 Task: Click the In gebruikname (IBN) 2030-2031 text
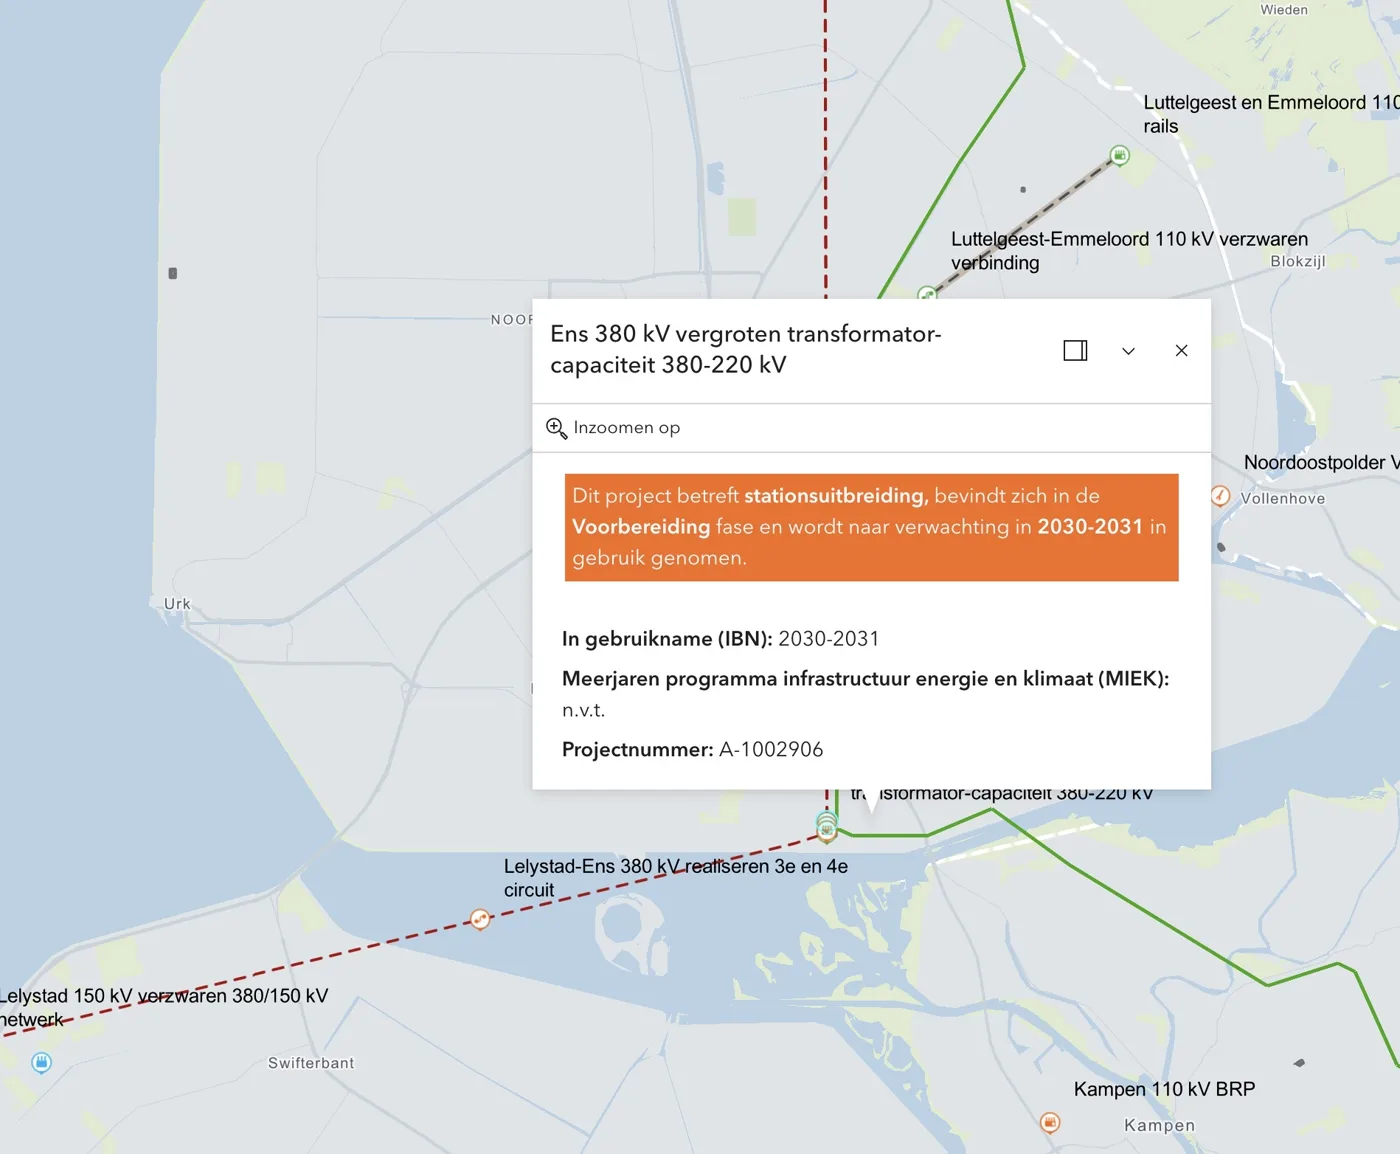click(x=720, y=638)
